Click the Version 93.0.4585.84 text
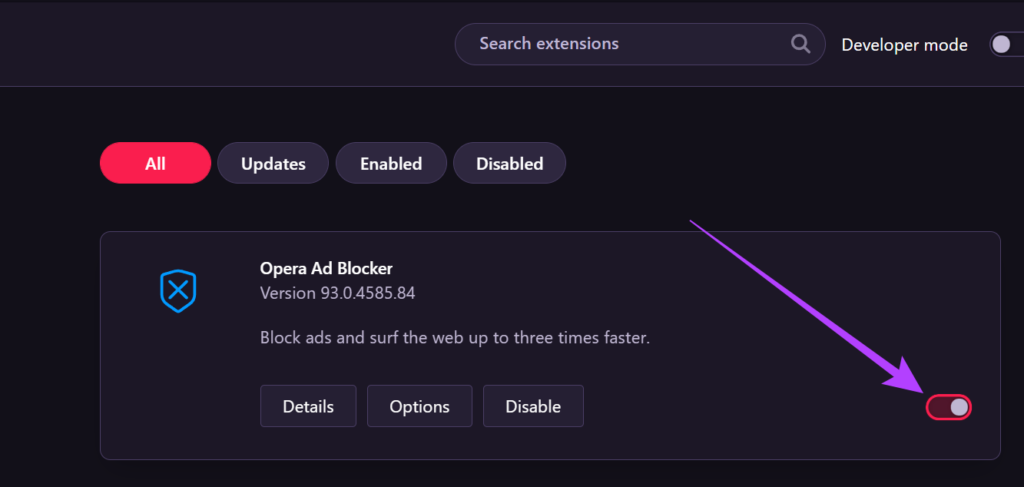The height and width of the screenshot is (487, 1024). tap(337, 294)
